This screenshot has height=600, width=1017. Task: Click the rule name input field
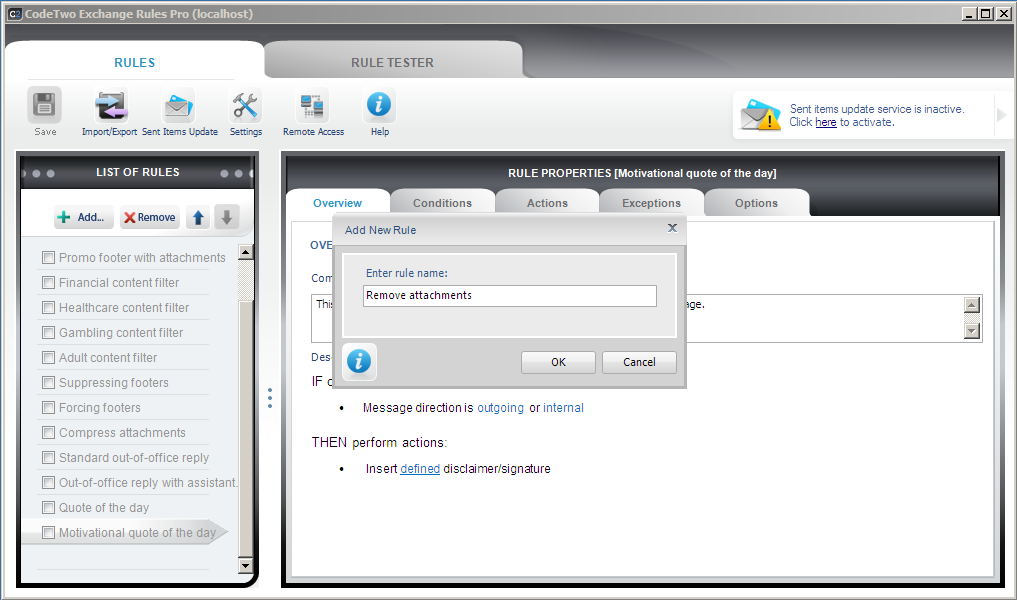click(x=510, y=296)
